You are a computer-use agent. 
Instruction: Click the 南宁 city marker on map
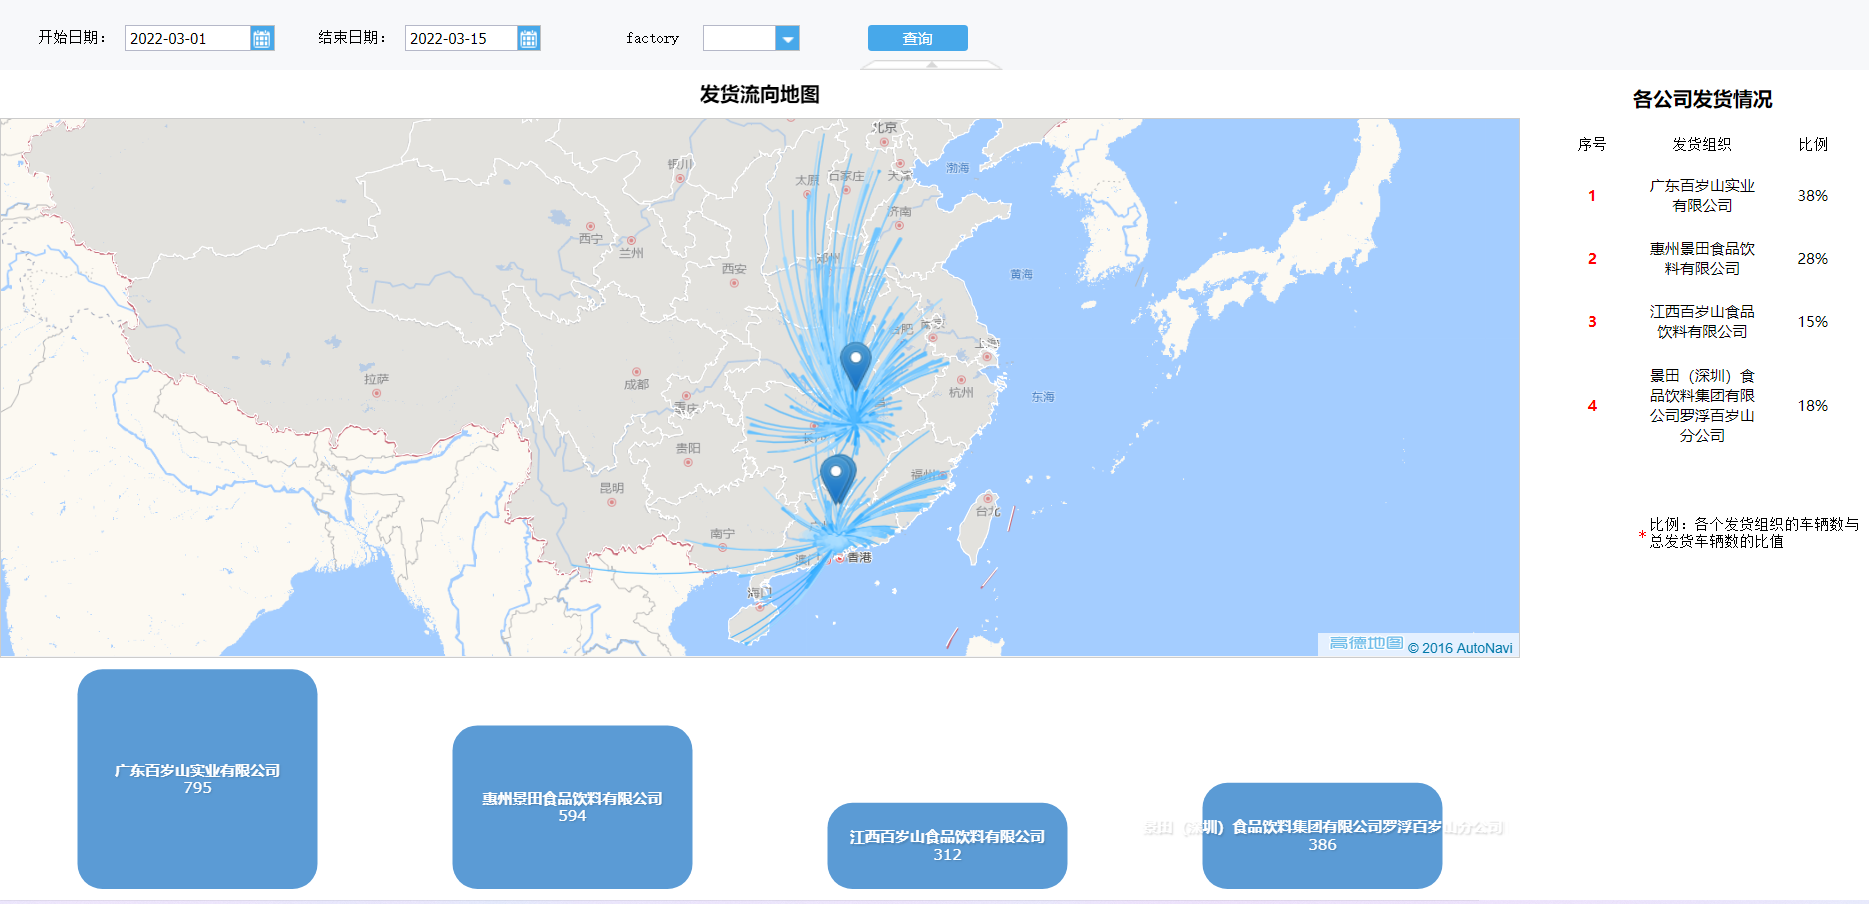722,547
